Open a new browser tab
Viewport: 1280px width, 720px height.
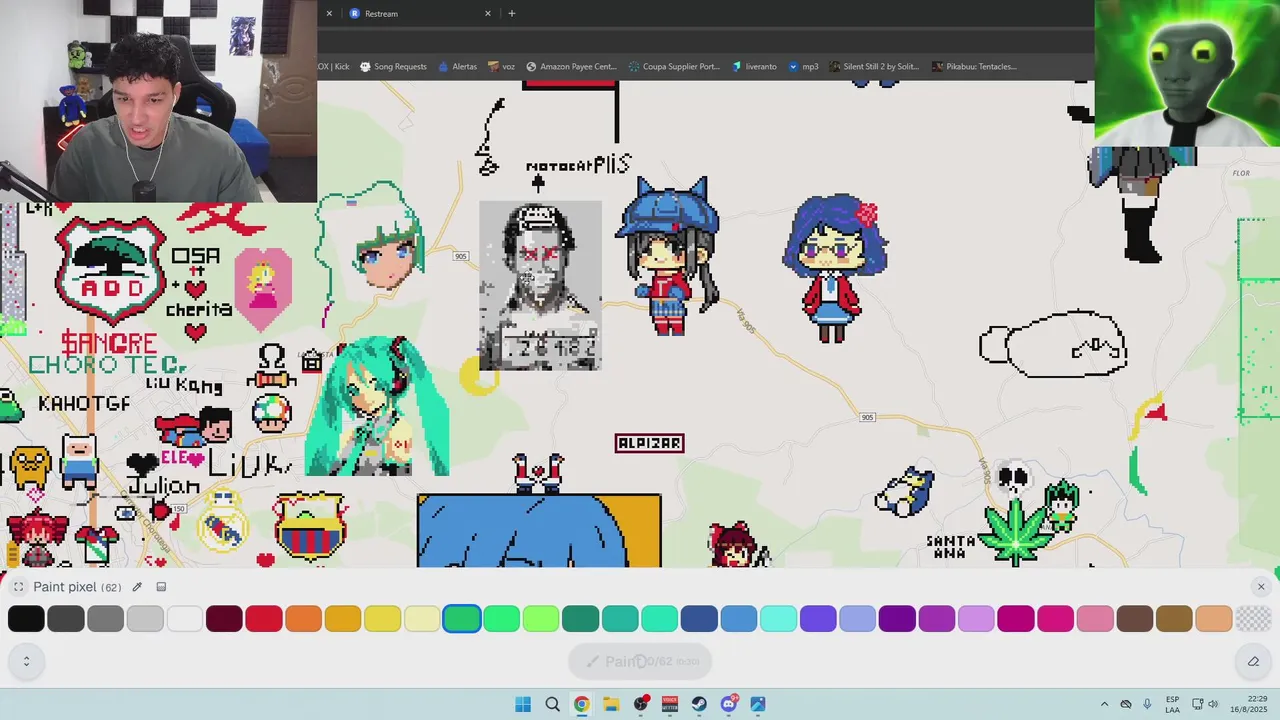[511, 13]
